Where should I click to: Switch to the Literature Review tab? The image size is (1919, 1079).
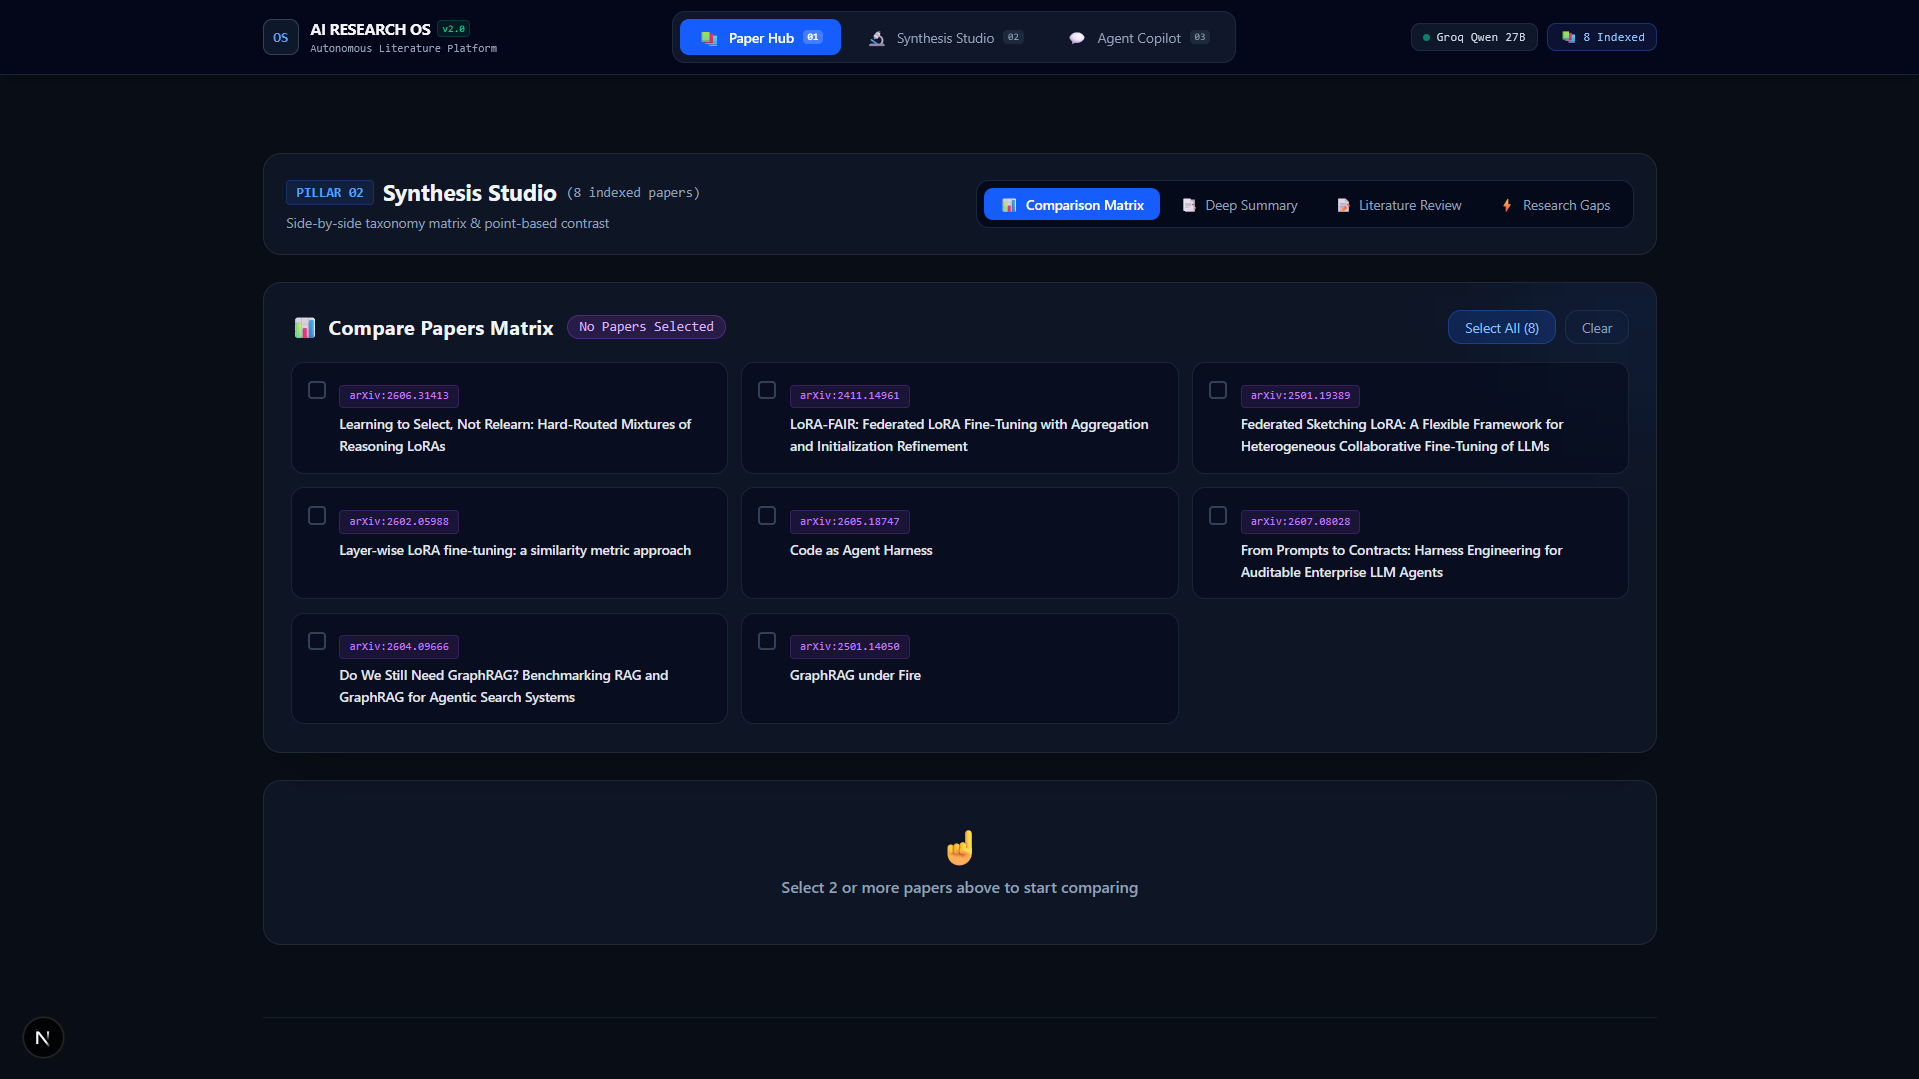pos(1399,204)
